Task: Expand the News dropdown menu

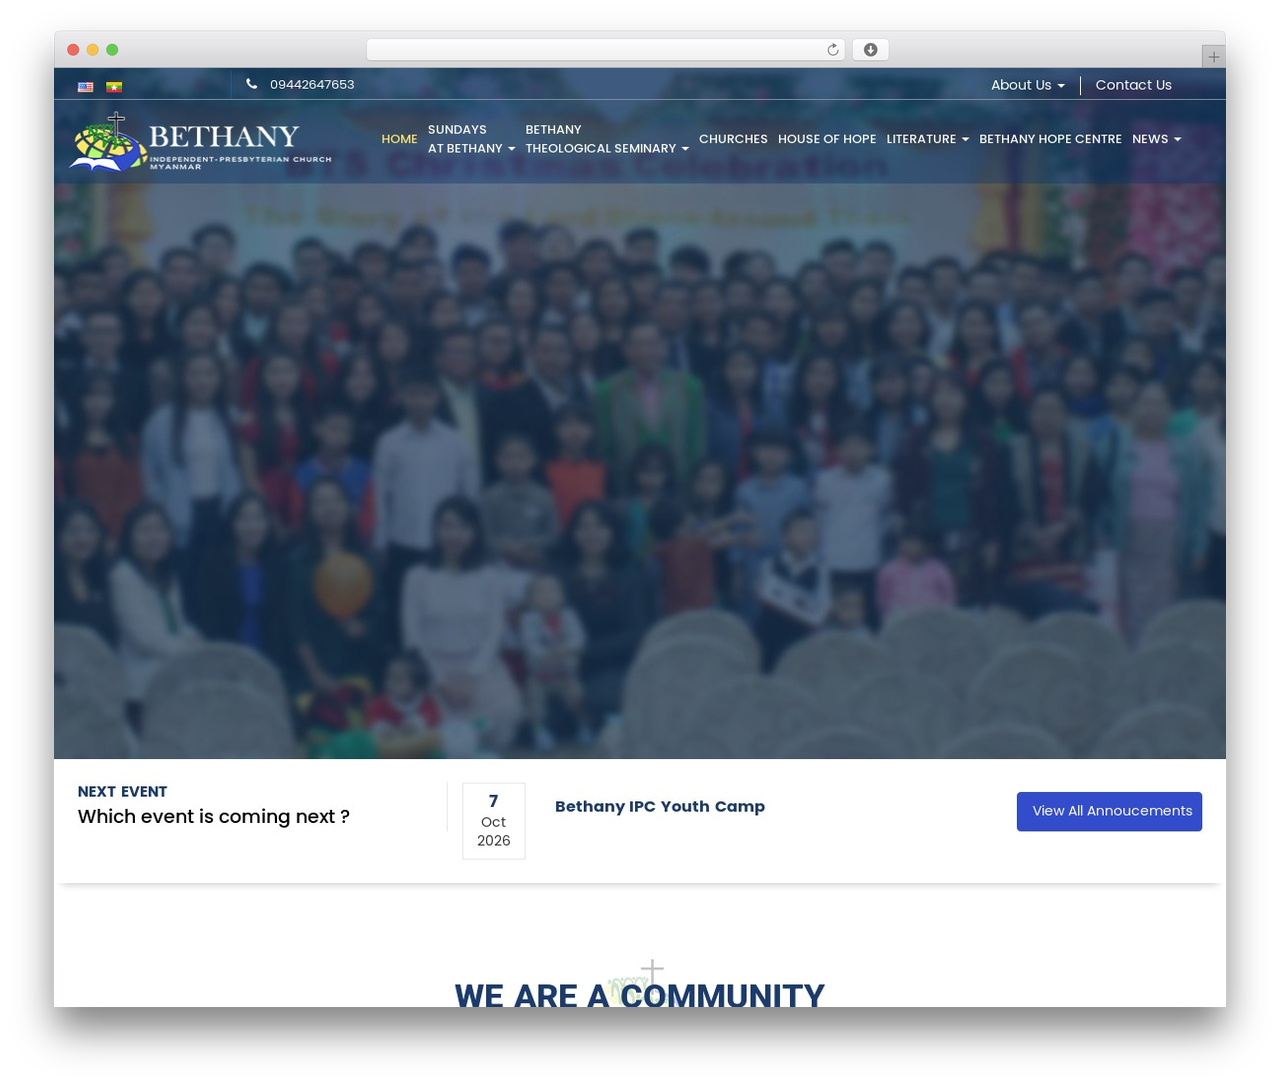Action: [x=1156, y=139]
